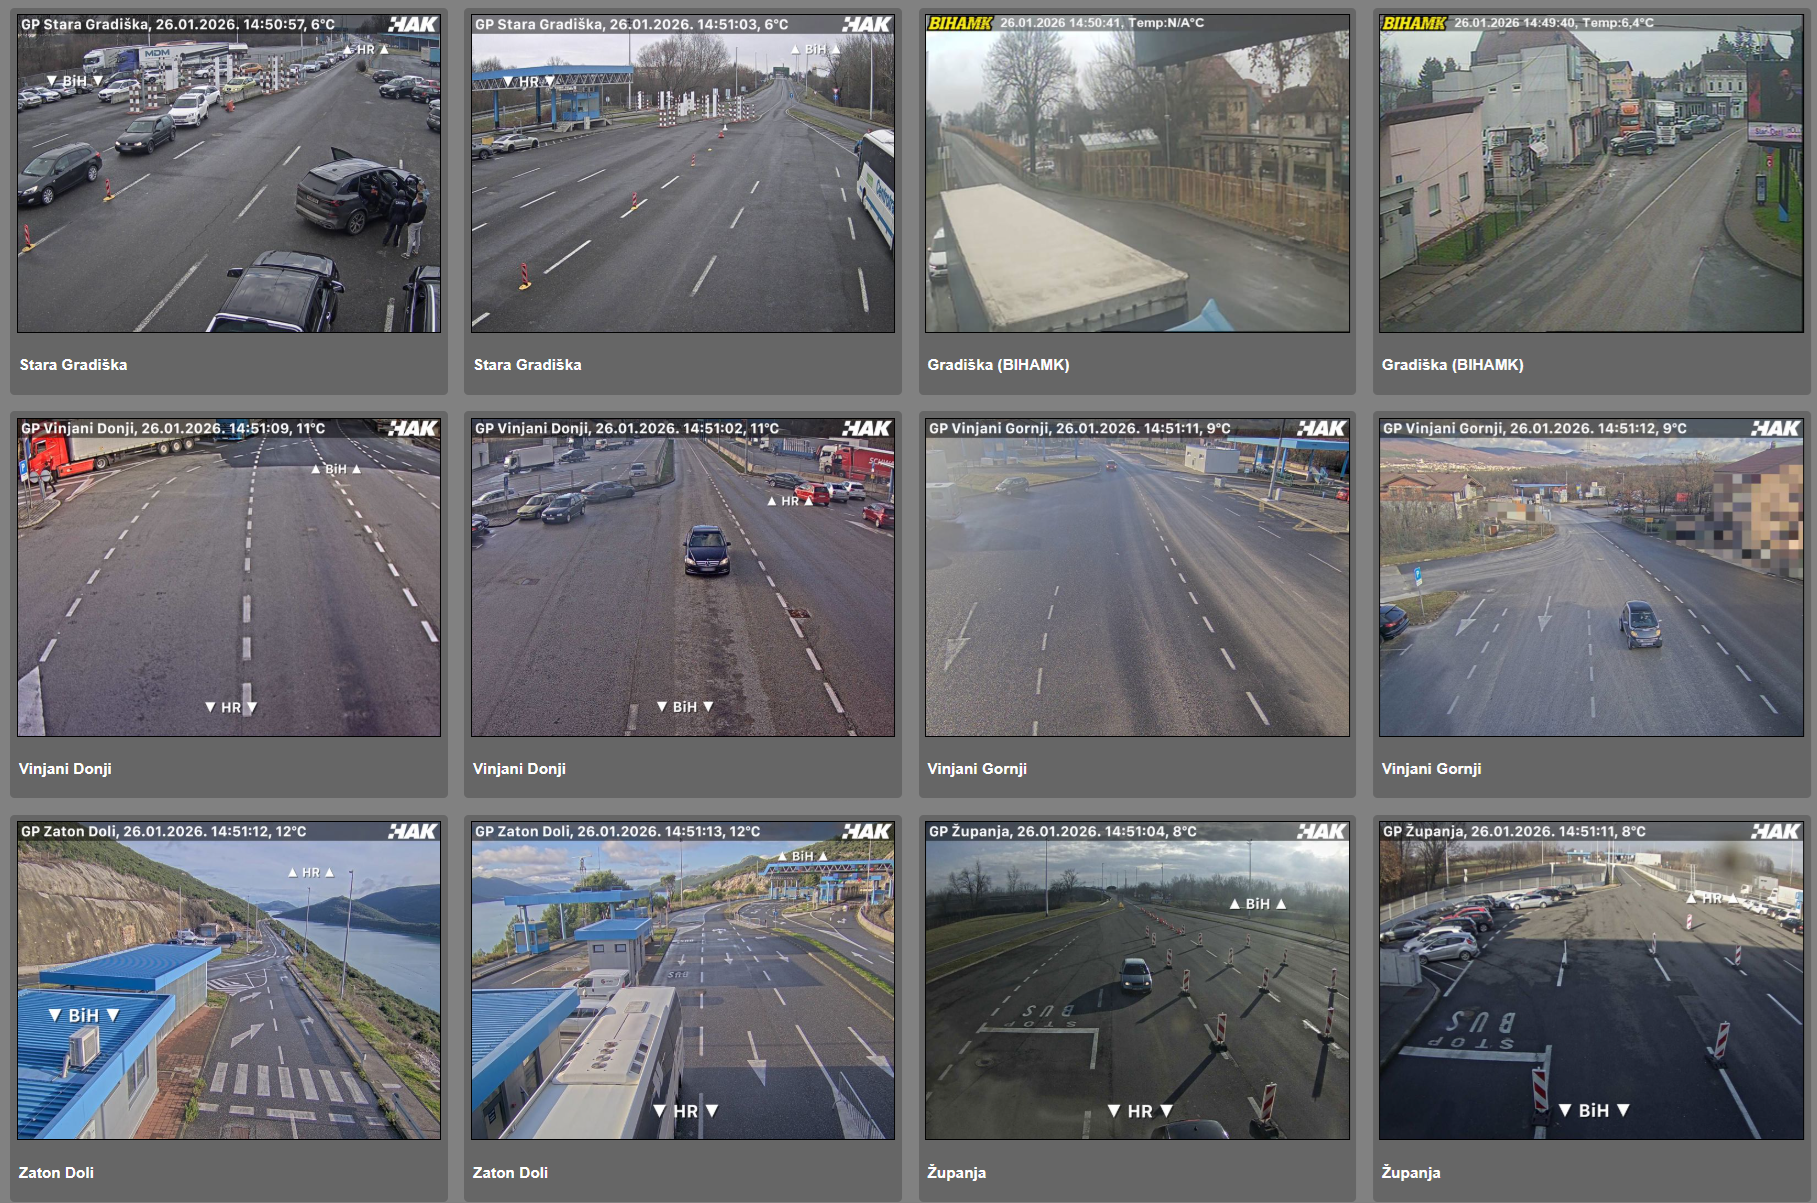This screenshot has height=1203, width=1817.
Task: Click BIHAMK logo on Temp:6,4°C camera feed
Action: coord(1413,23)
